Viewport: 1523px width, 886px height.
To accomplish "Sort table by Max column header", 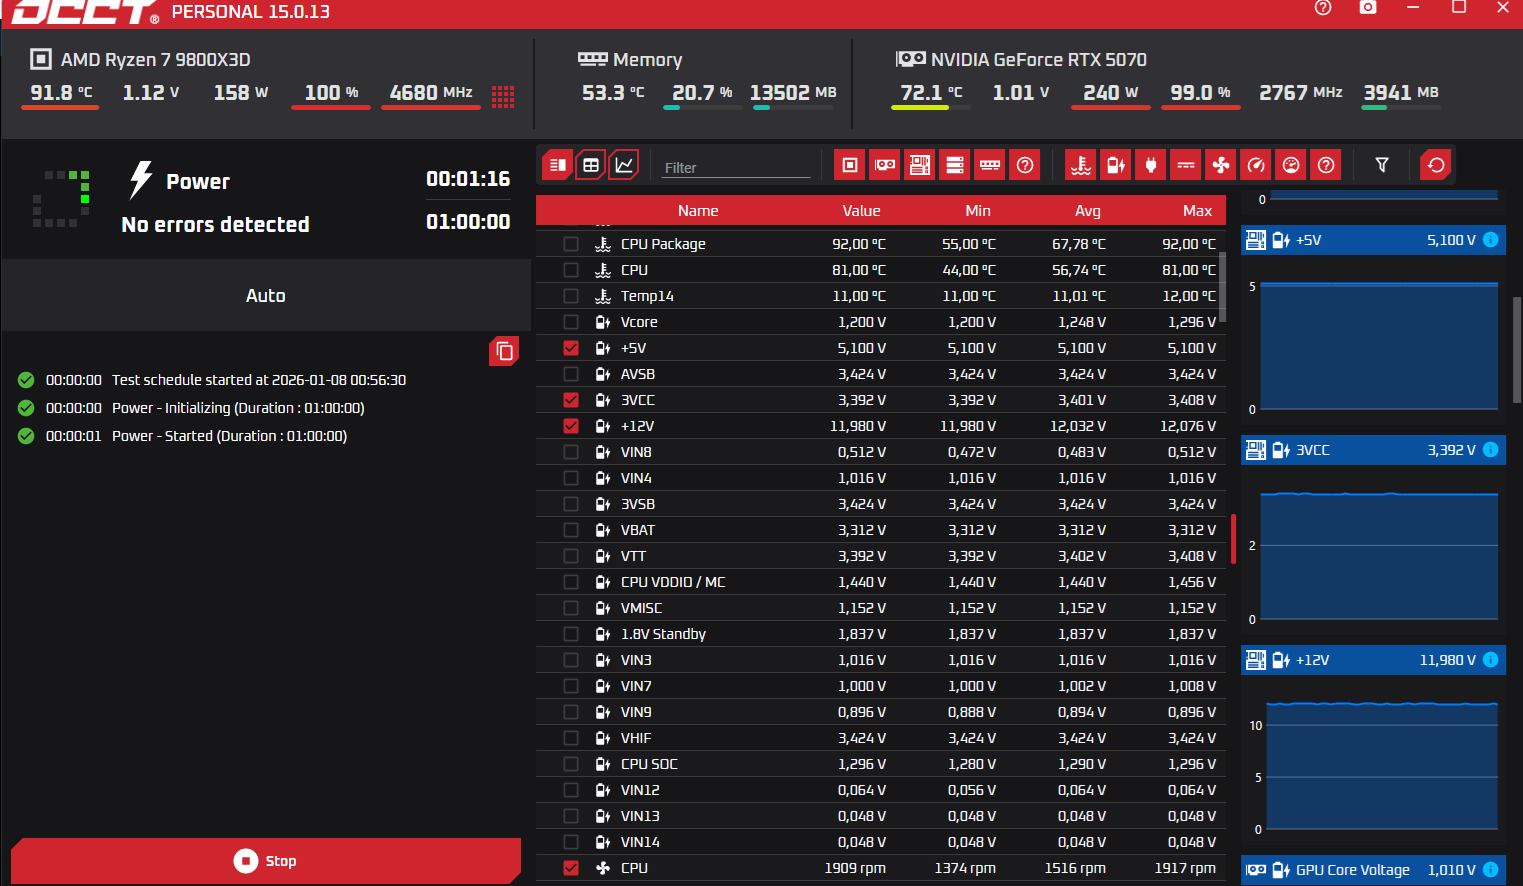I will click(1197, 211).
